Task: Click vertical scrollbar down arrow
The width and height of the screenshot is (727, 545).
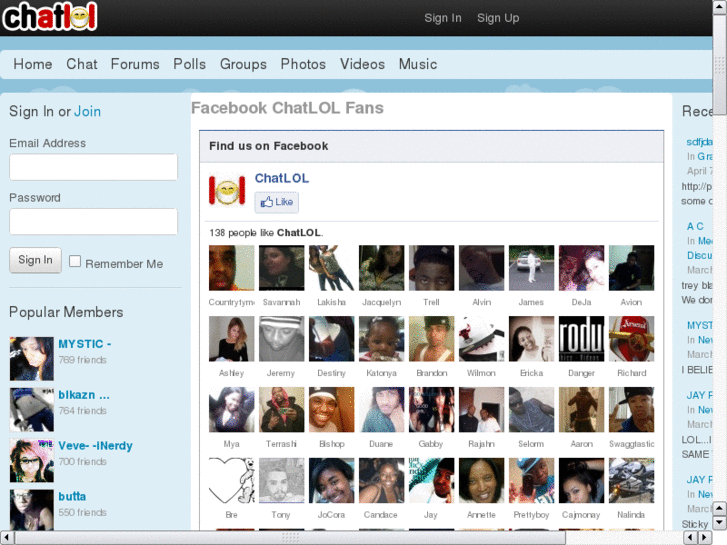Action: click(x=720, y=523)
